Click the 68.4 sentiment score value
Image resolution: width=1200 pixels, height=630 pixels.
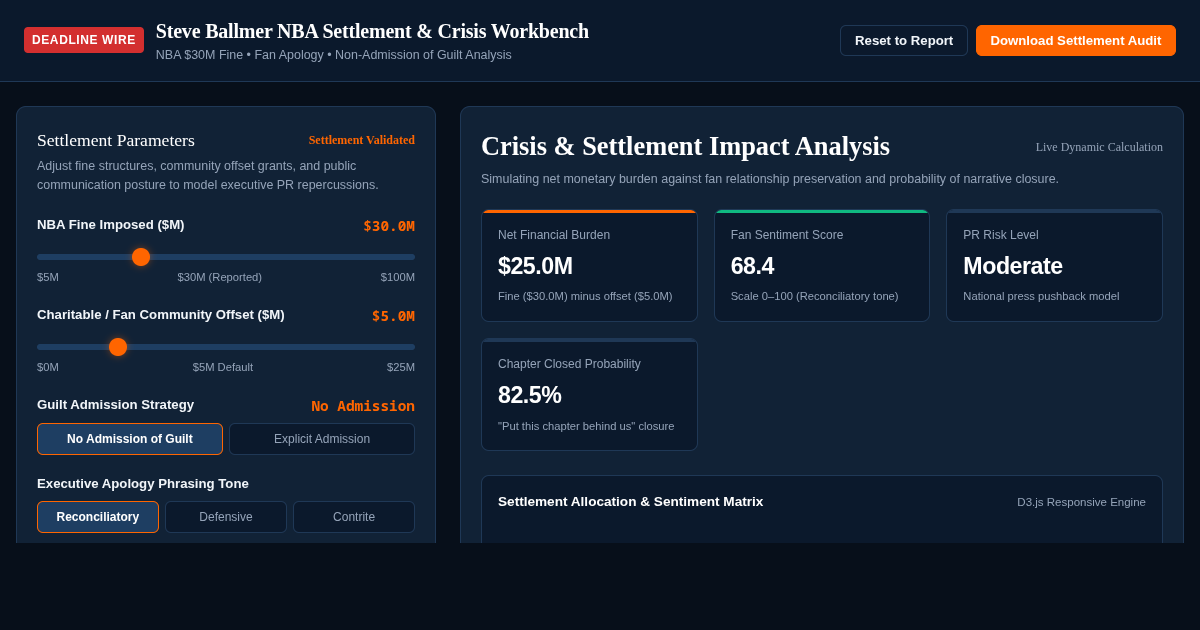pos(752,266)
